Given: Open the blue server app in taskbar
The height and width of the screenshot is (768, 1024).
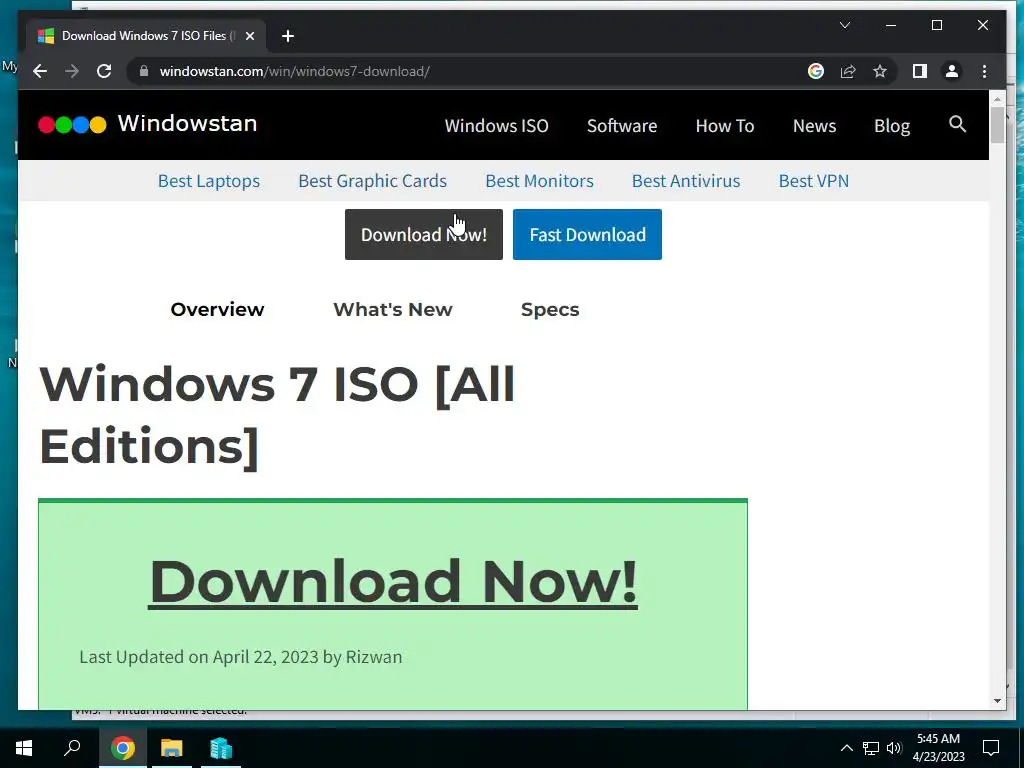Looking at the screenshot, I should 221,748.
